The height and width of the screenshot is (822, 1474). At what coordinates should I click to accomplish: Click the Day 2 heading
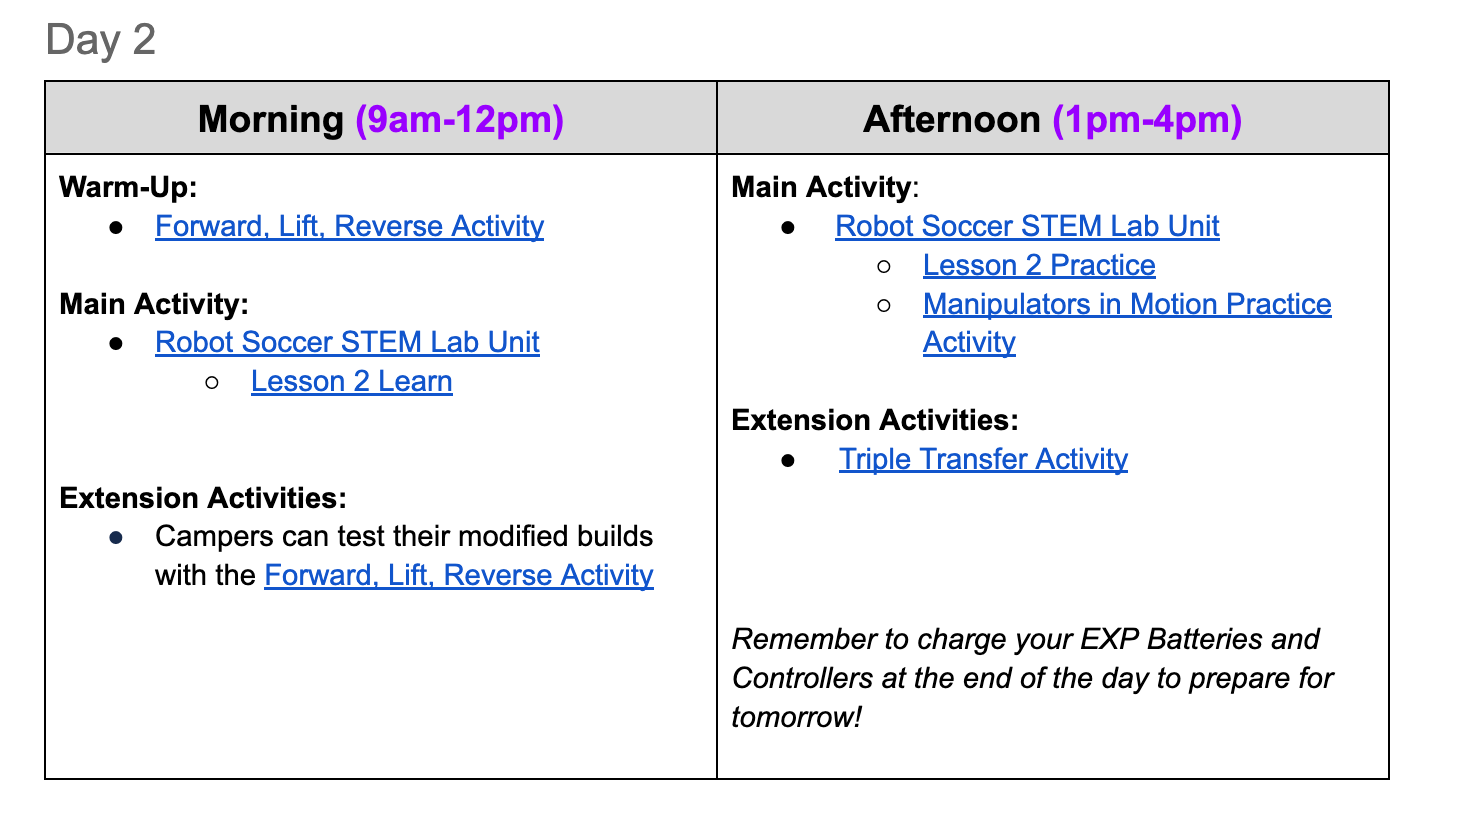click(101, 40)
